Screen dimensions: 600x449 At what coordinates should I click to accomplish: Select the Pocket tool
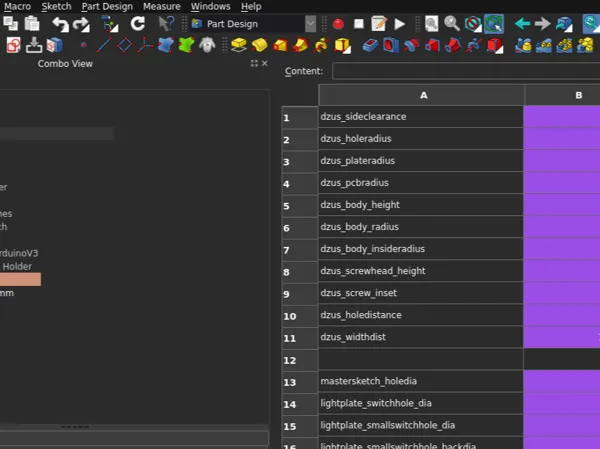coord(370,45)
